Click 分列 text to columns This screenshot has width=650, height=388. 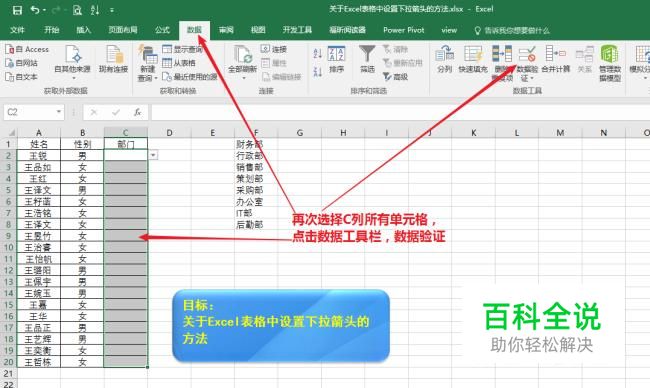pos(444,59)
